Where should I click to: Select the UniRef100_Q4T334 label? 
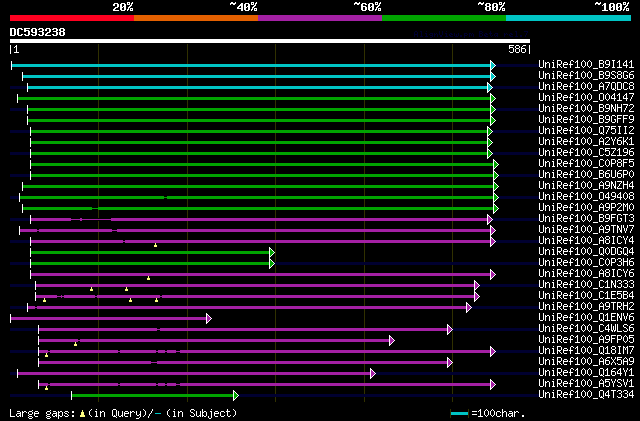click(x=586, y=395)
